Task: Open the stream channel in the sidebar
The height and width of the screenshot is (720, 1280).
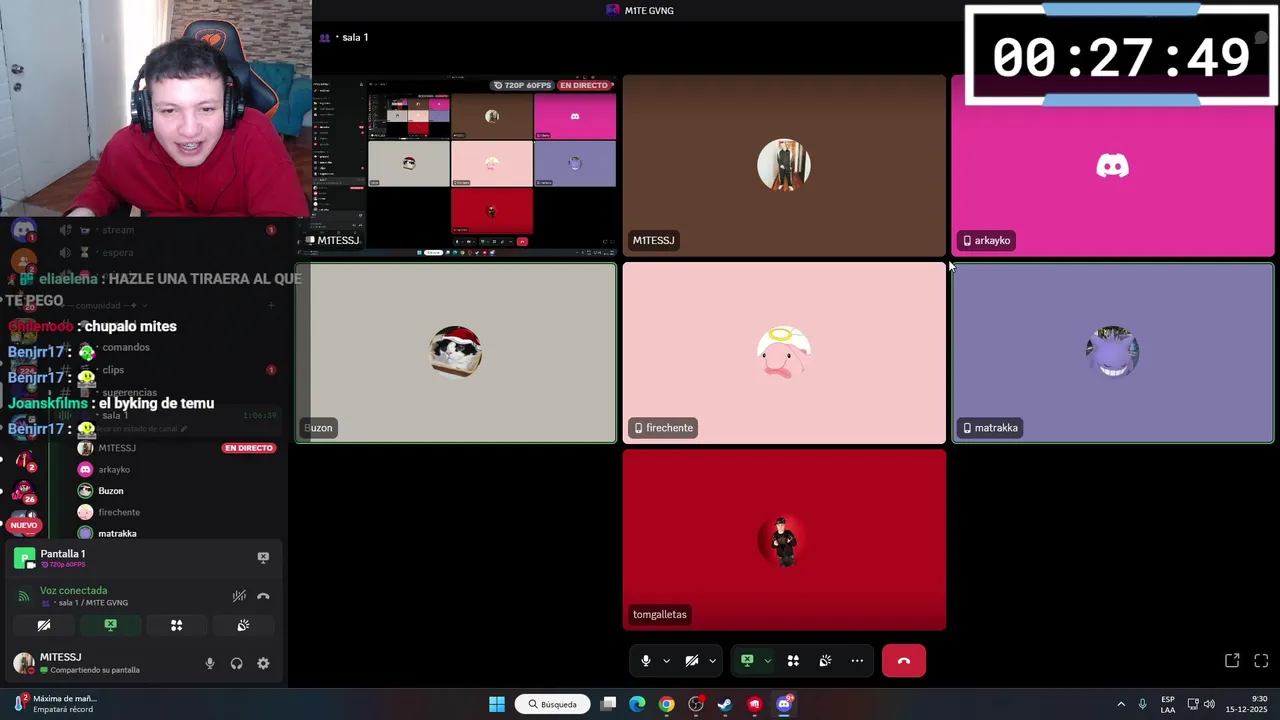Action: coord(117,229)
